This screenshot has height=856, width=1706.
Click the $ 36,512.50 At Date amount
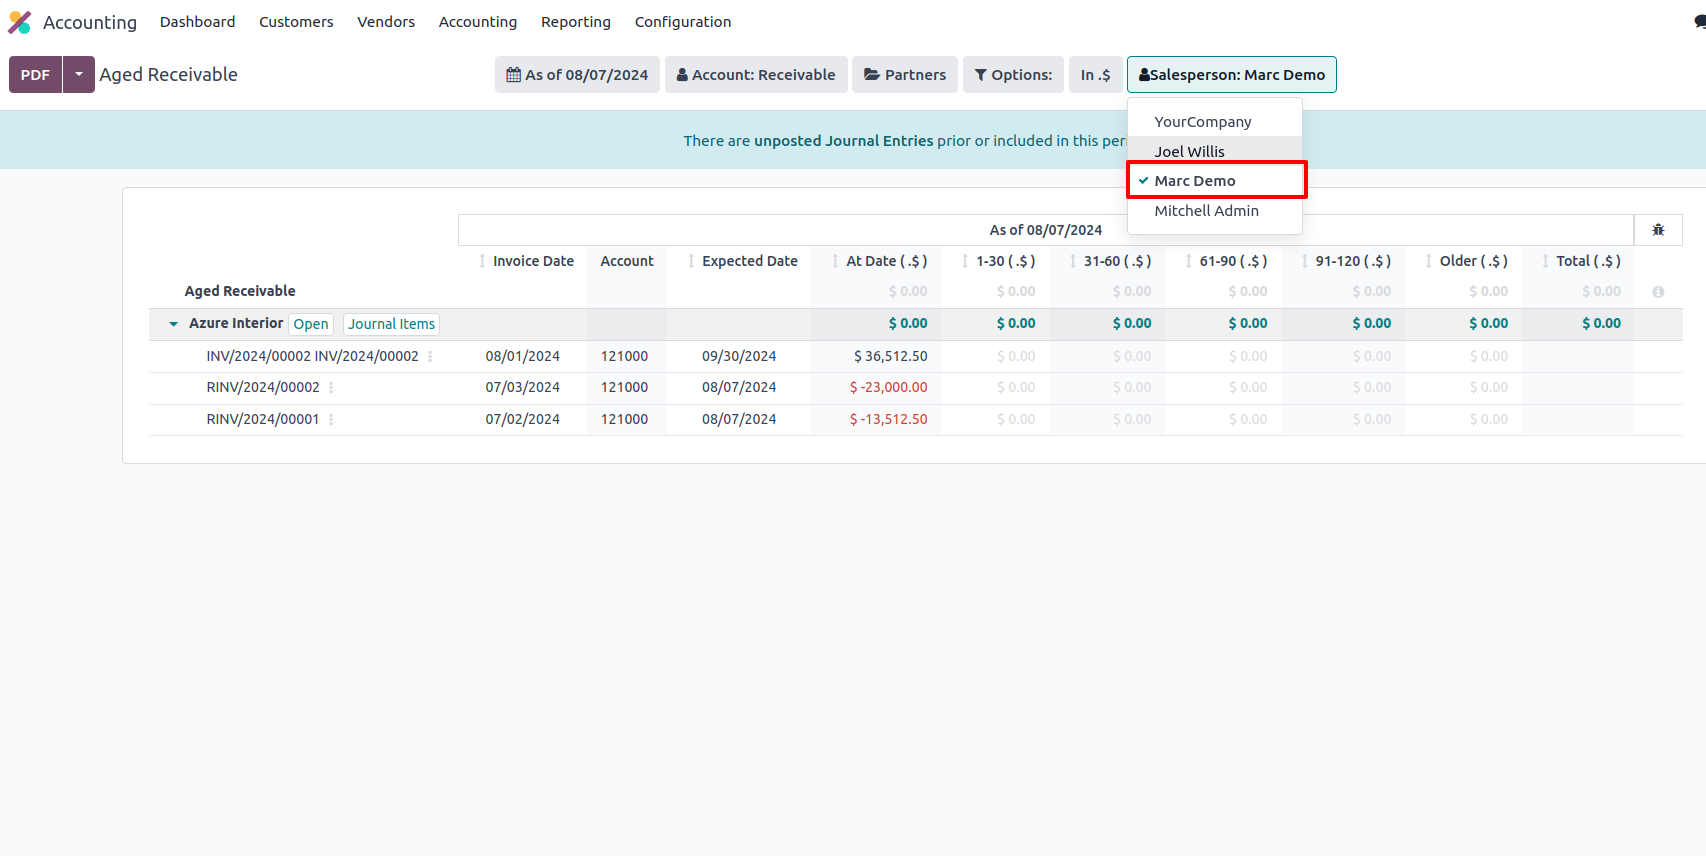[x=891, y=356]
